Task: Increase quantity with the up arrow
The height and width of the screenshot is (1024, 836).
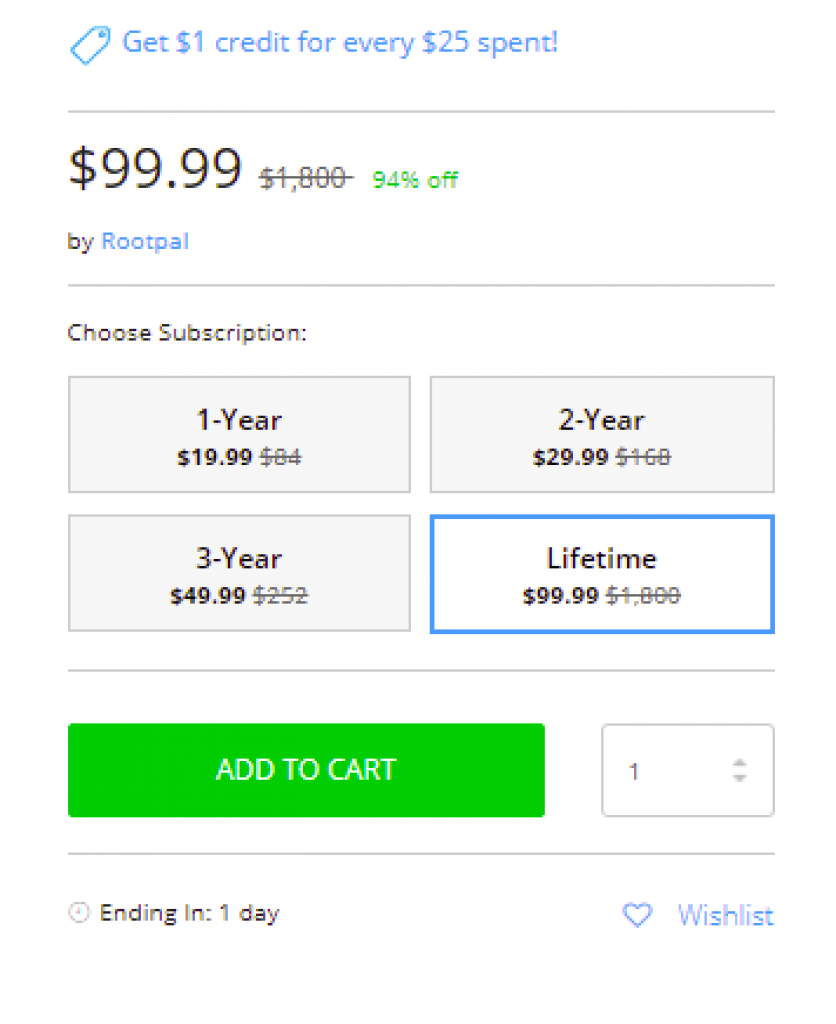Action: pyautogui.click(x=739, y=763)
